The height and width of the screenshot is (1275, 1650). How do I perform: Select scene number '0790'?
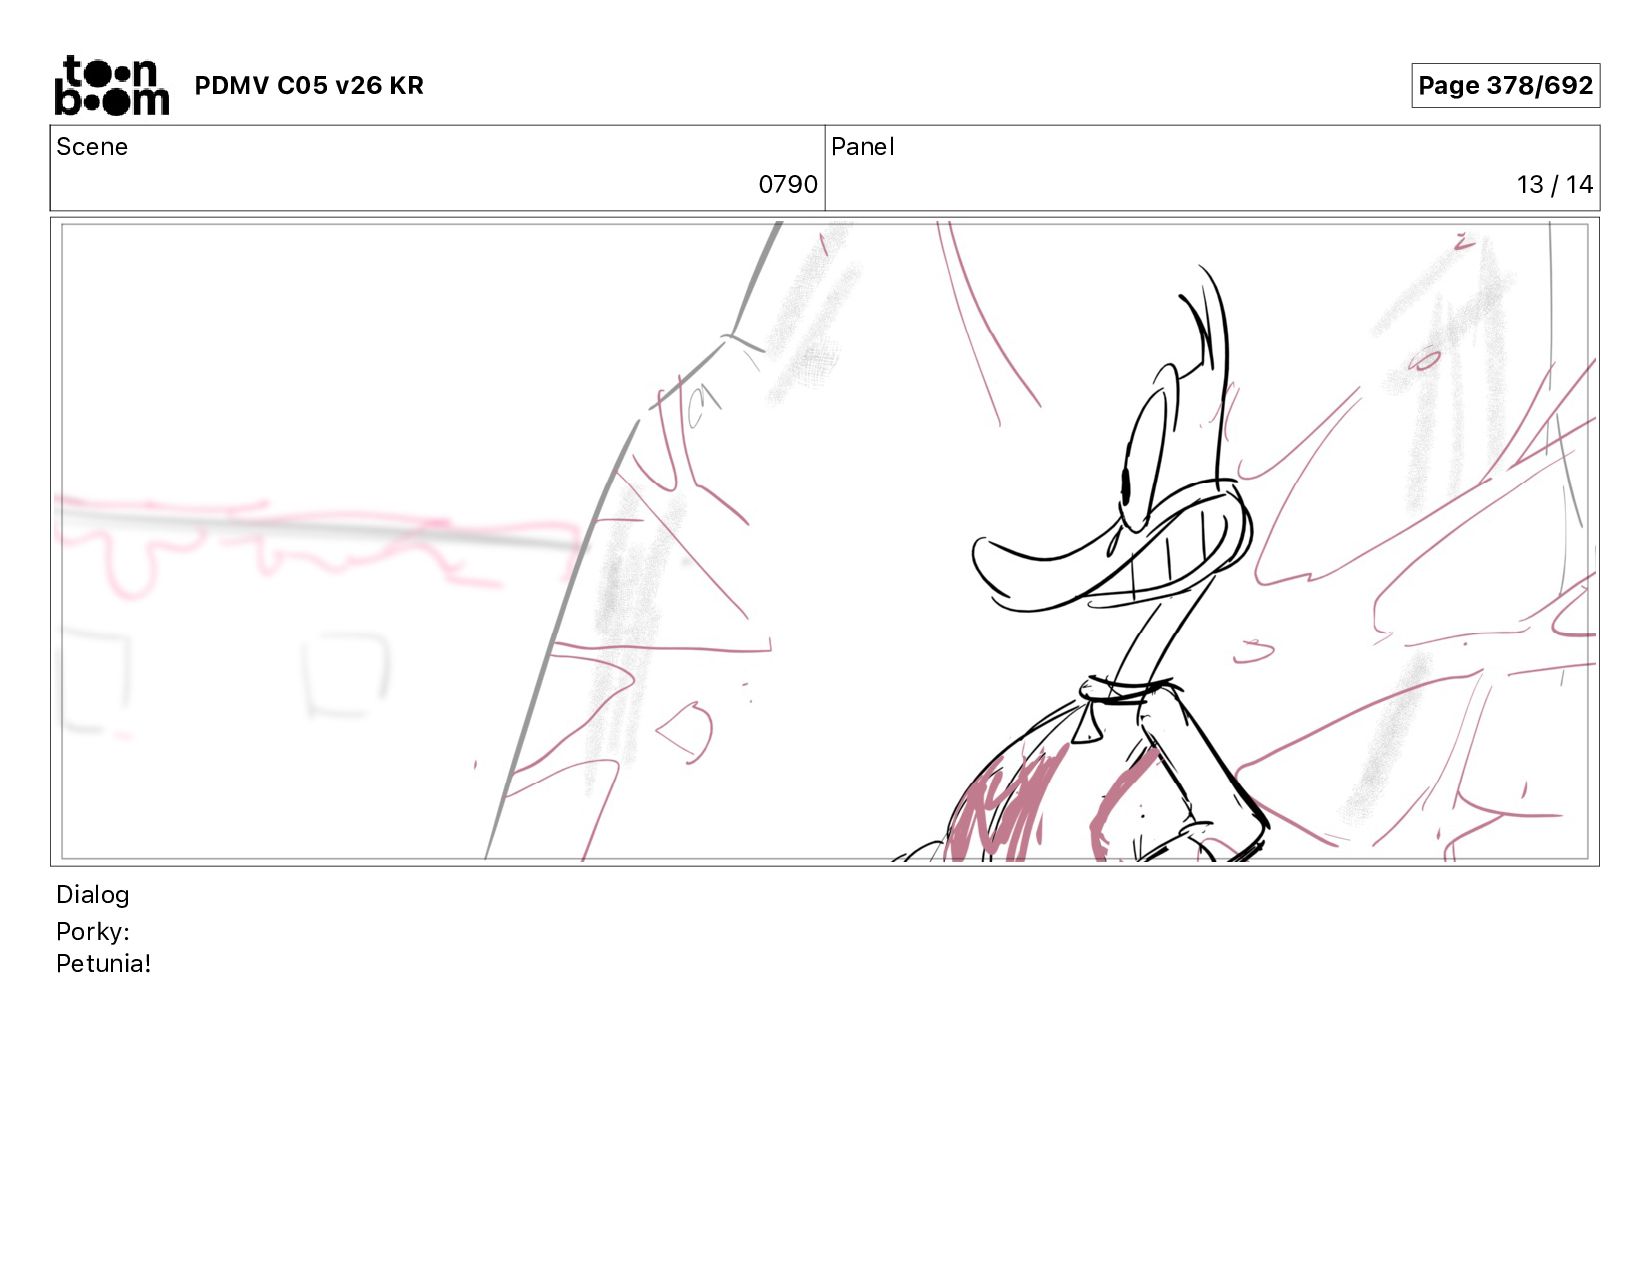788,185
